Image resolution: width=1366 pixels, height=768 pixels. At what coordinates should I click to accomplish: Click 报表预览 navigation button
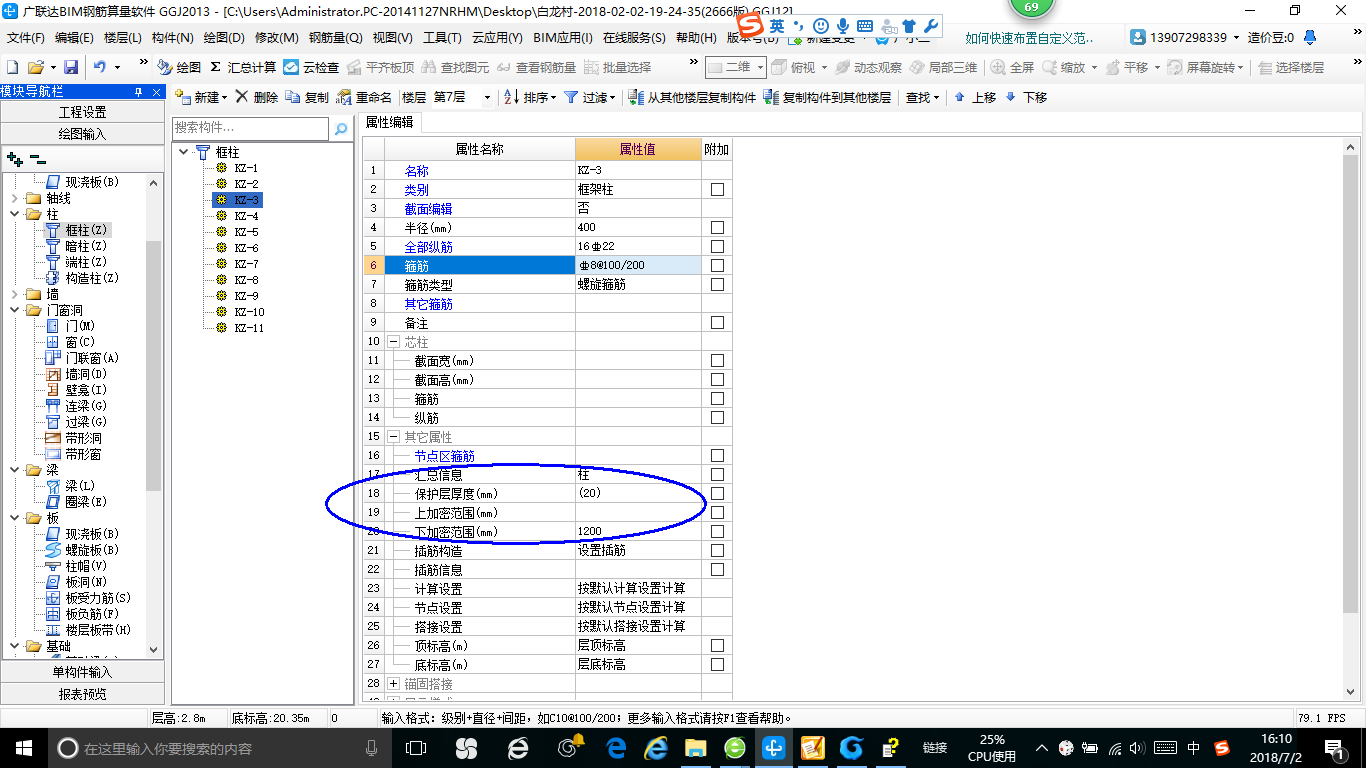[82, 693]
